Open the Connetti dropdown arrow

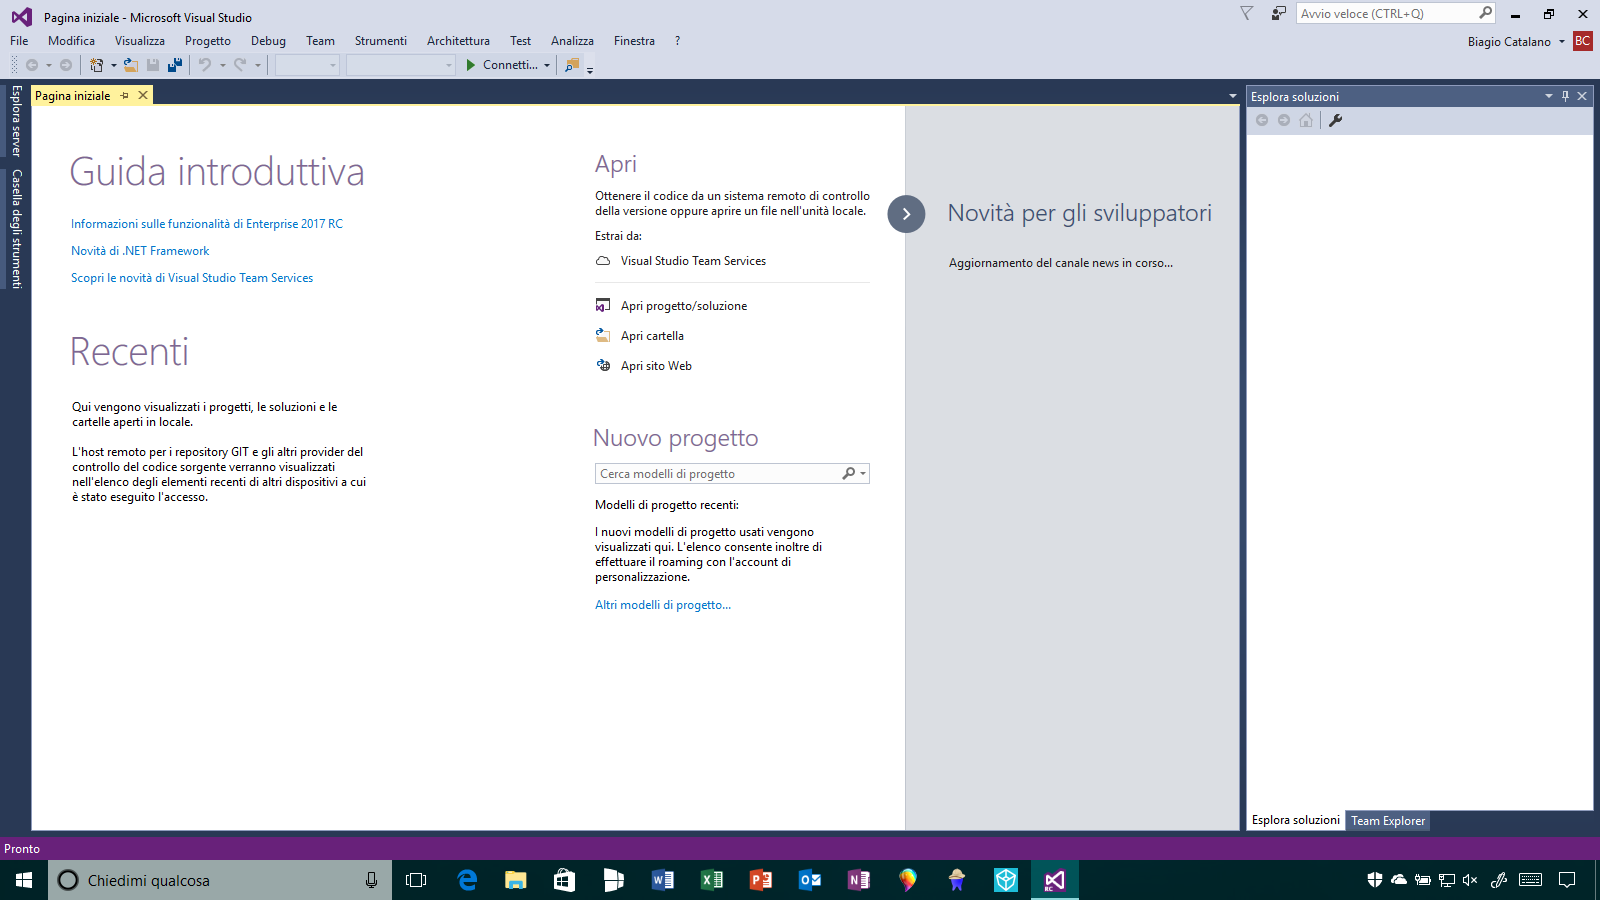547,65
